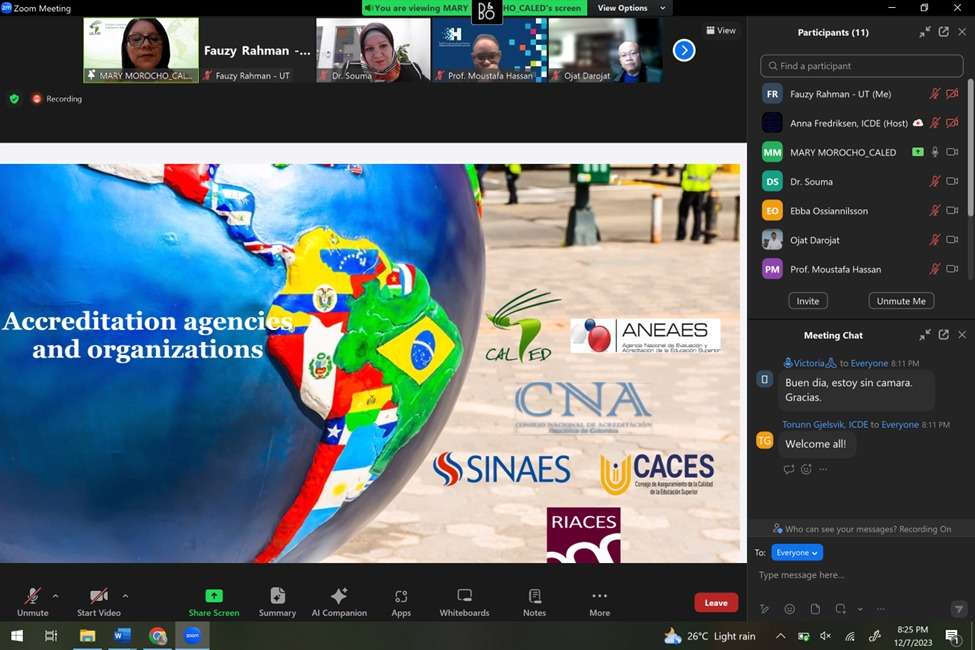
Task: Expand the chat screenshot options arrow
Action: click(860, 609)
